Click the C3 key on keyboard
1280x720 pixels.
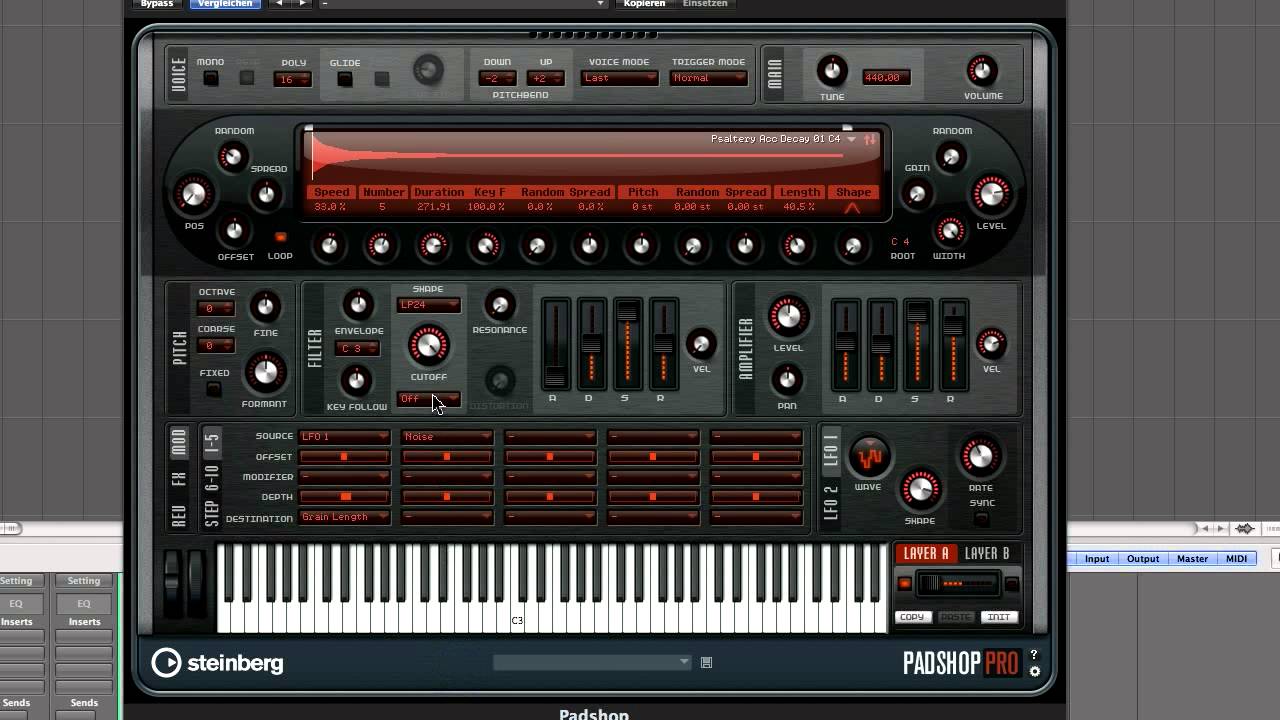coord(517,590)
